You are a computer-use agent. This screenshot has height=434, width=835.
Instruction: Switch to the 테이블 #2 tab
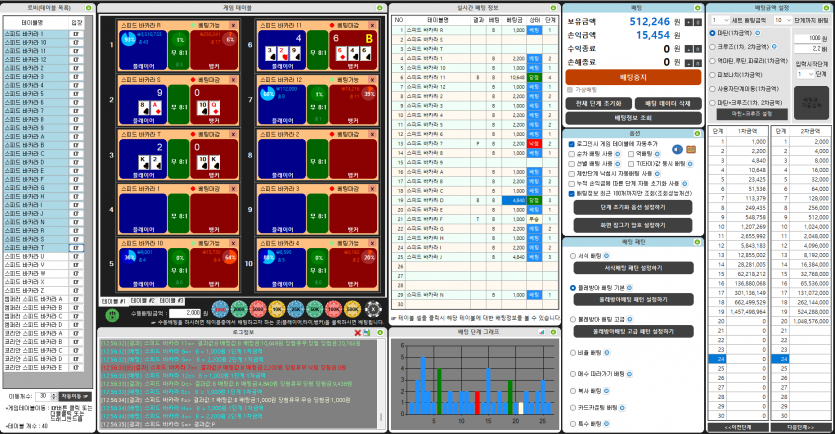144,300
